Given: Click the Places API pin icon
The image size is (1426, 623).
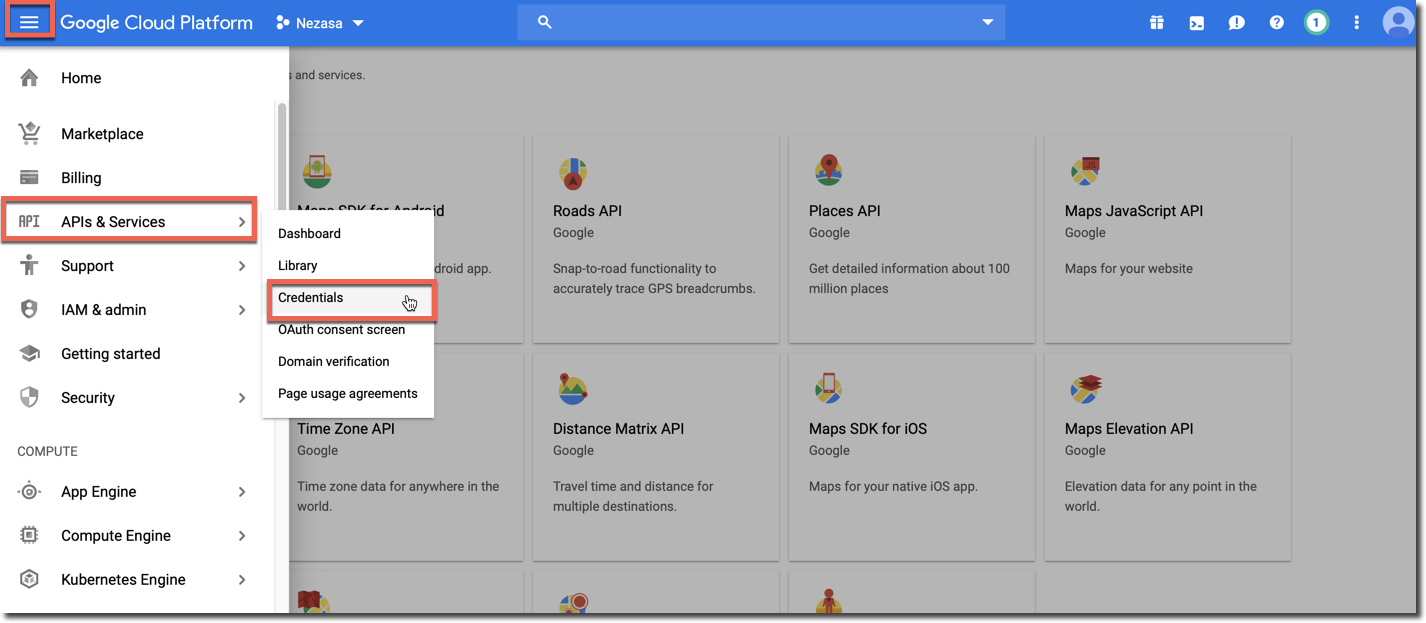Looking at the screenshot, I should (x=829, y=172).
